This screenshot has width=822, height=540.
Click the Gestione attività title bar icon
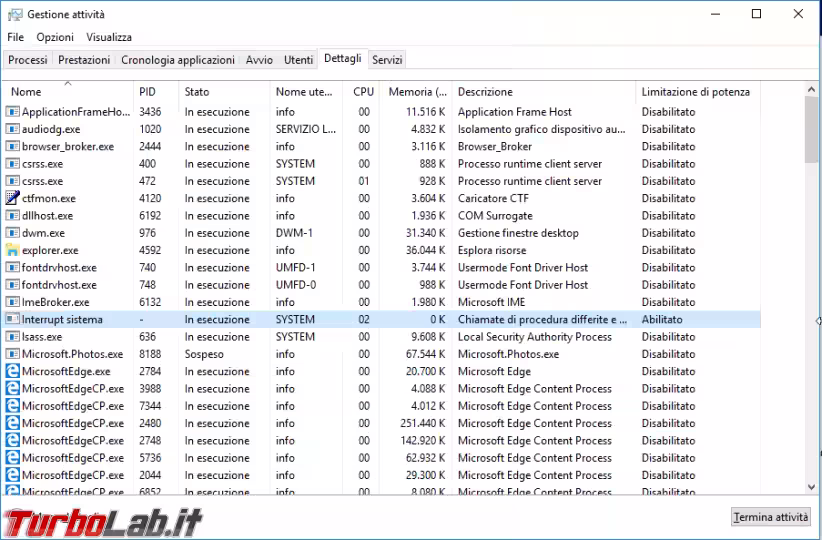tap(15, 14)
